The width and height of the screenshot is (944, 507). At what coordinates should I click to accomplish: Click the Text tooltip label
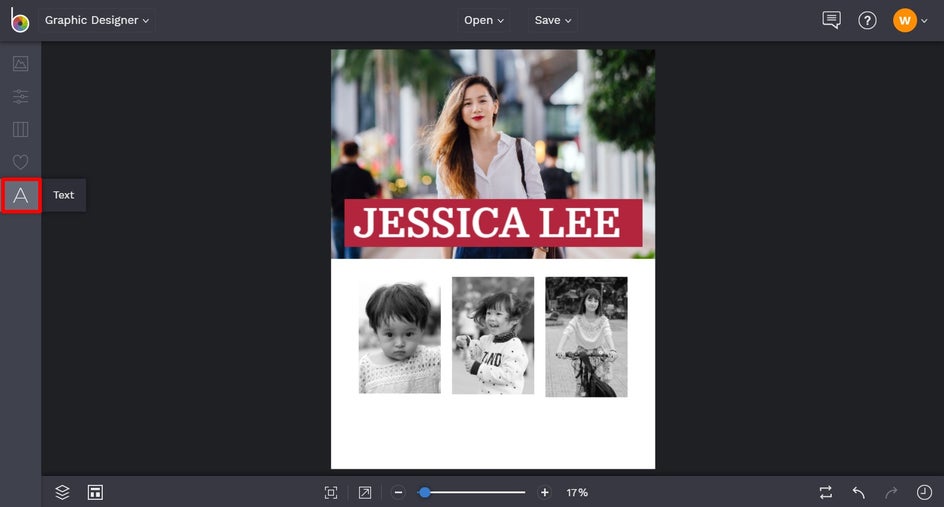tap(63, 195)
